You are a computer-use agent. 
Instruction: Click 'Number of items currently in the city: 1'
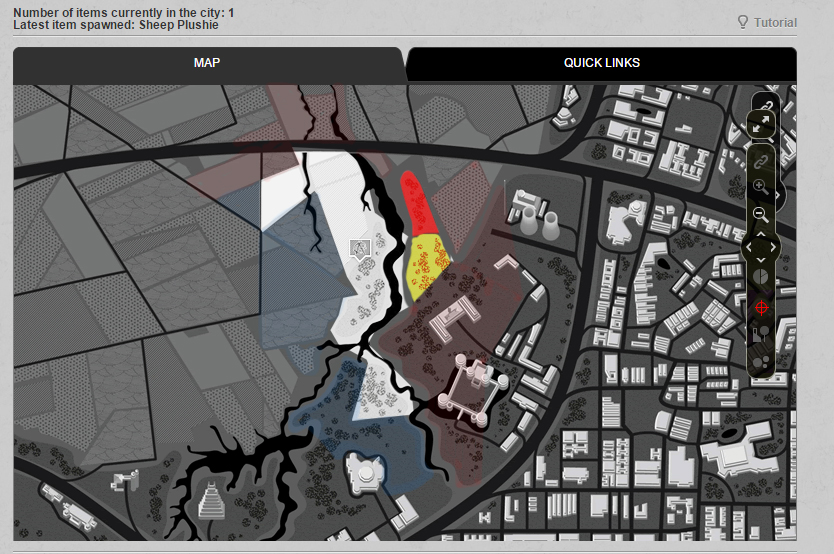(x=123, y=12)
